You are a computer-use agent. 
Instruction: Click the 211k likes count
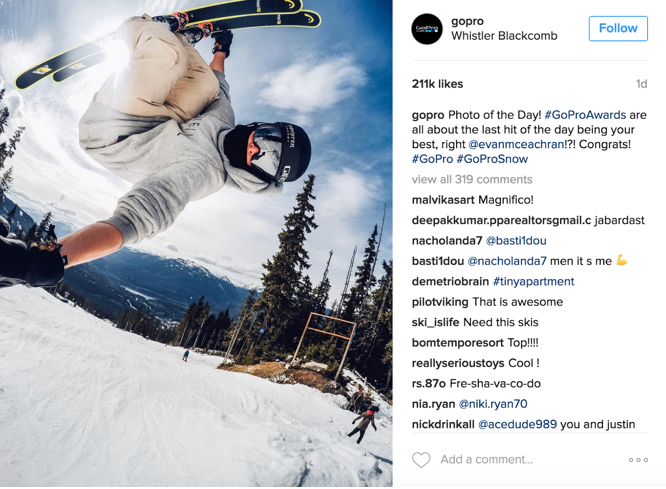437,84
